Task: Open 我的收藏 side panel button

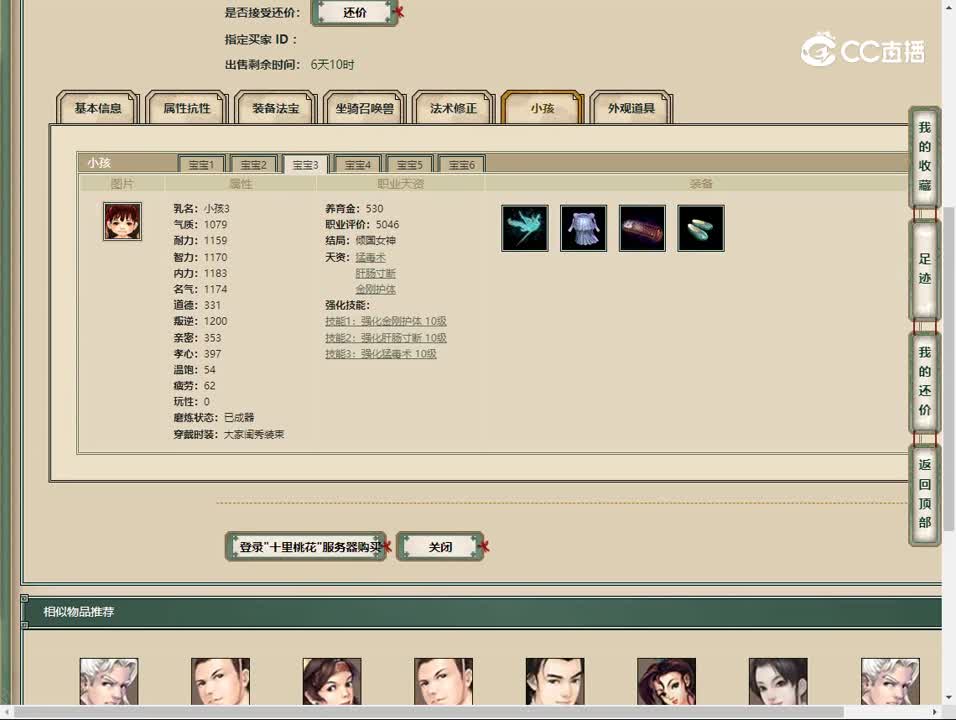Action: [924, 157]
